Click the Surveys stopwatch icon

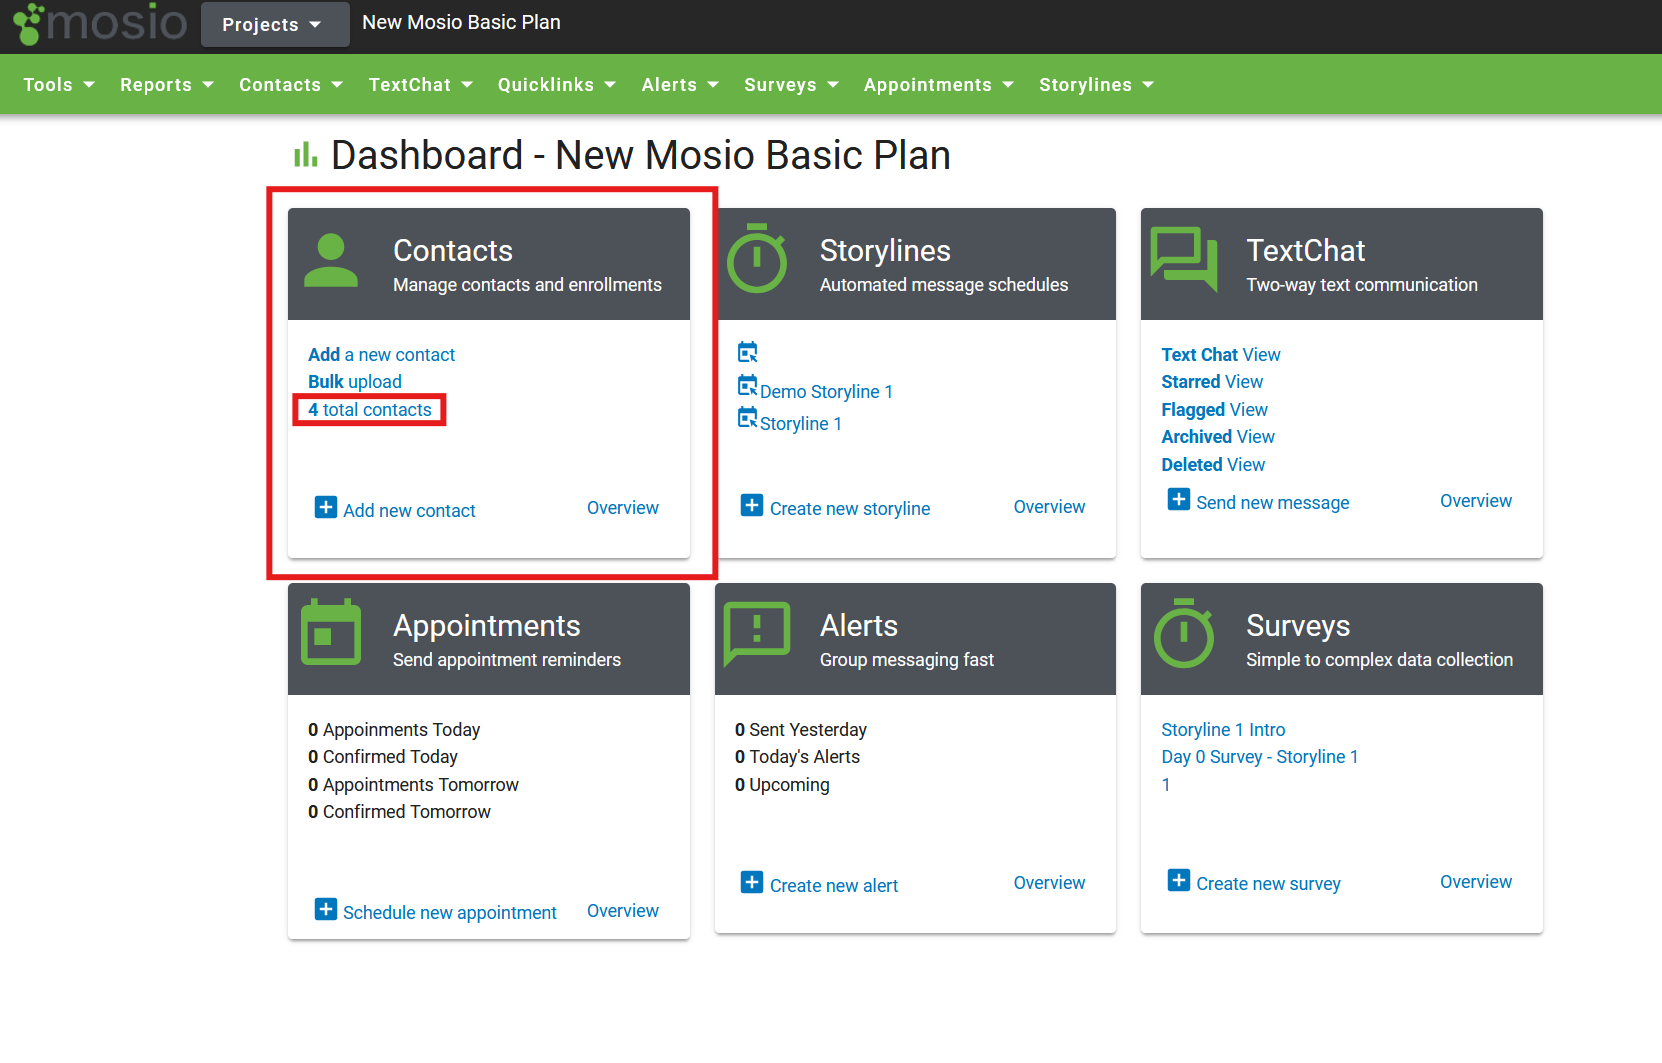click(1184, 633)
